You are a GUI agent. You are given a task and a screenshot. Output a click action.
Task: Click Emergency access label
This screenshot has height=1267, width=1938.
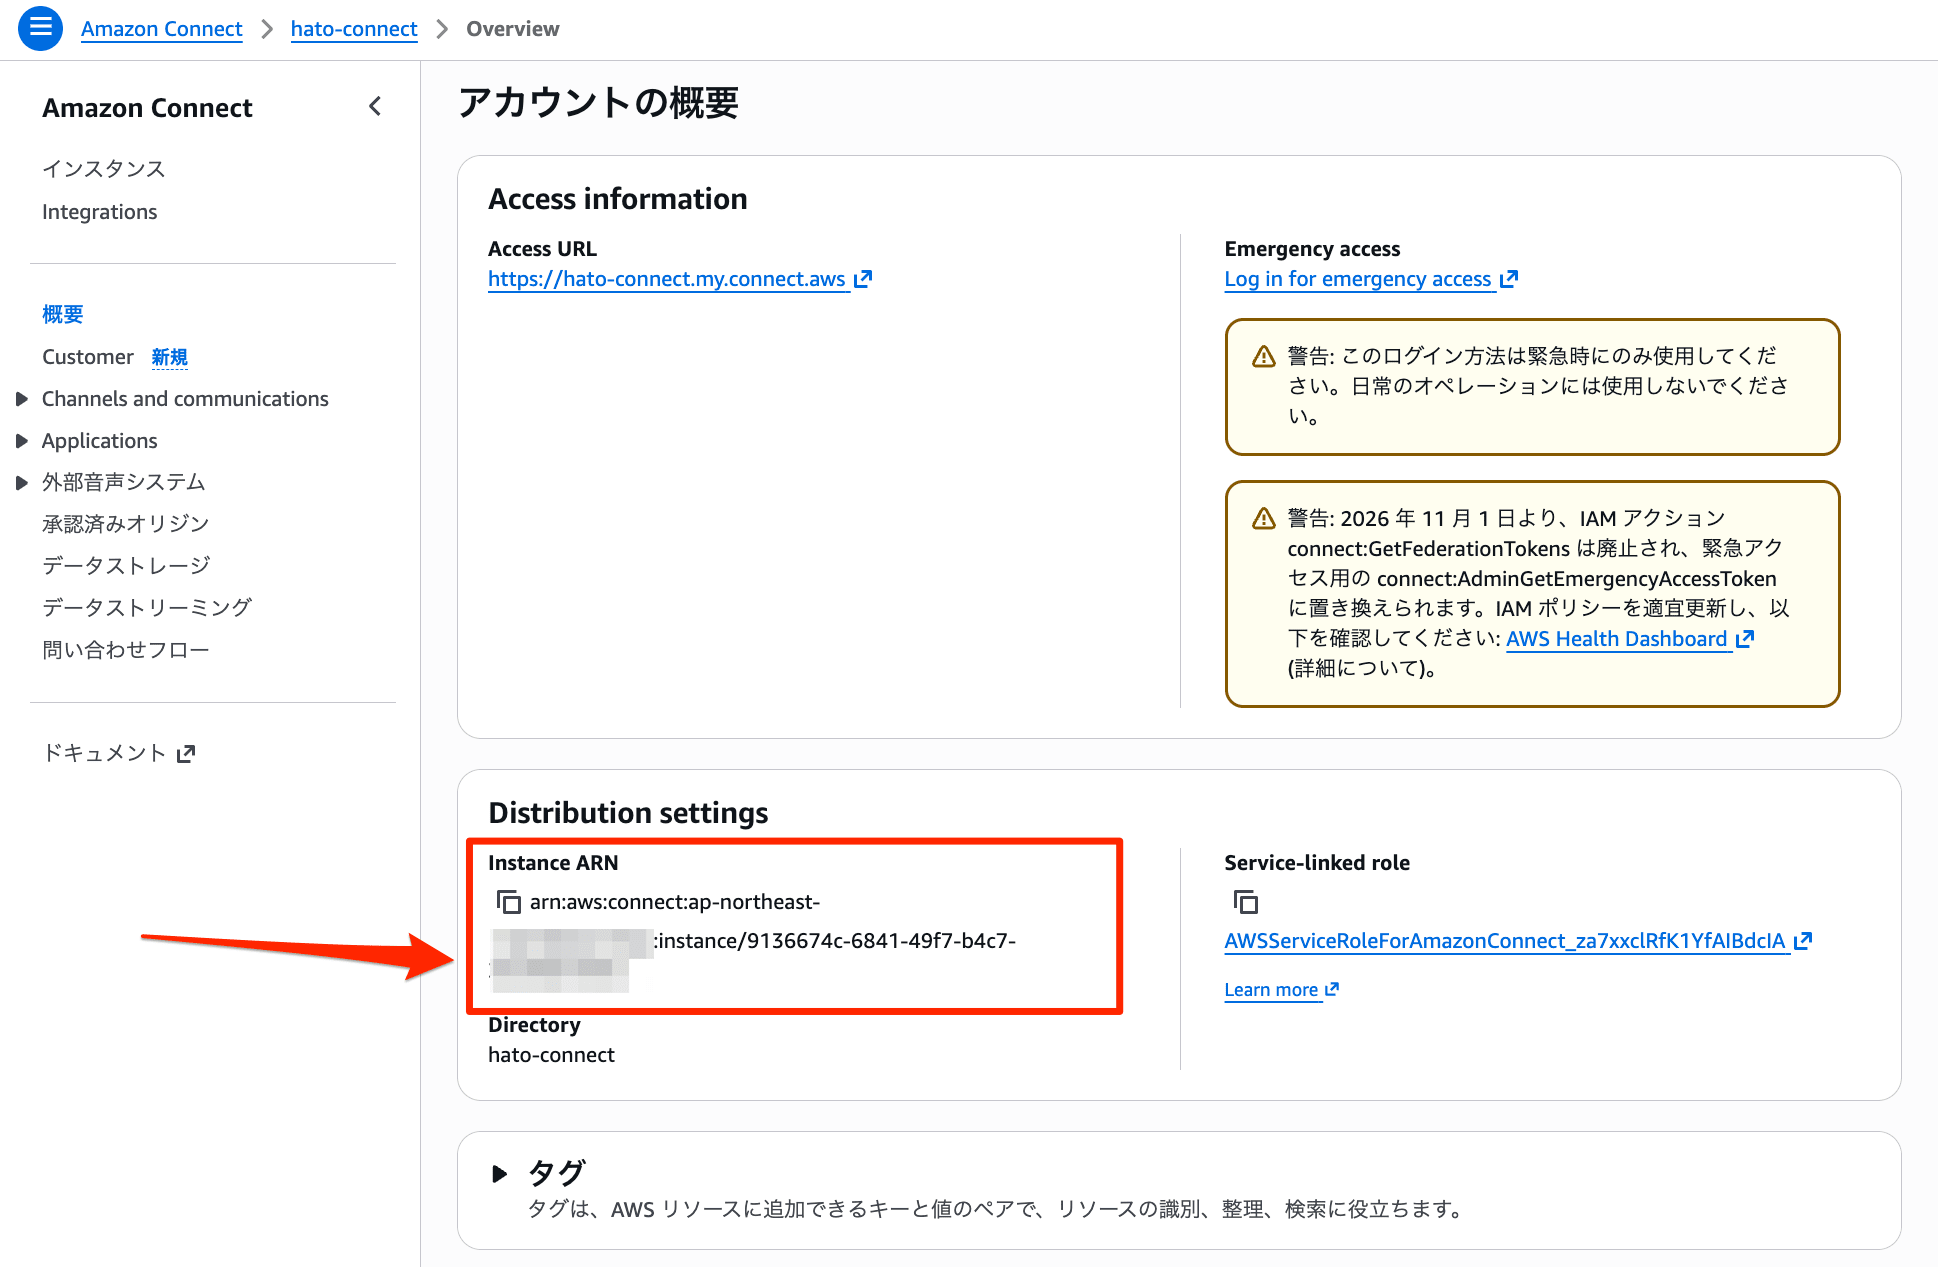click(x=1312, y=249)
